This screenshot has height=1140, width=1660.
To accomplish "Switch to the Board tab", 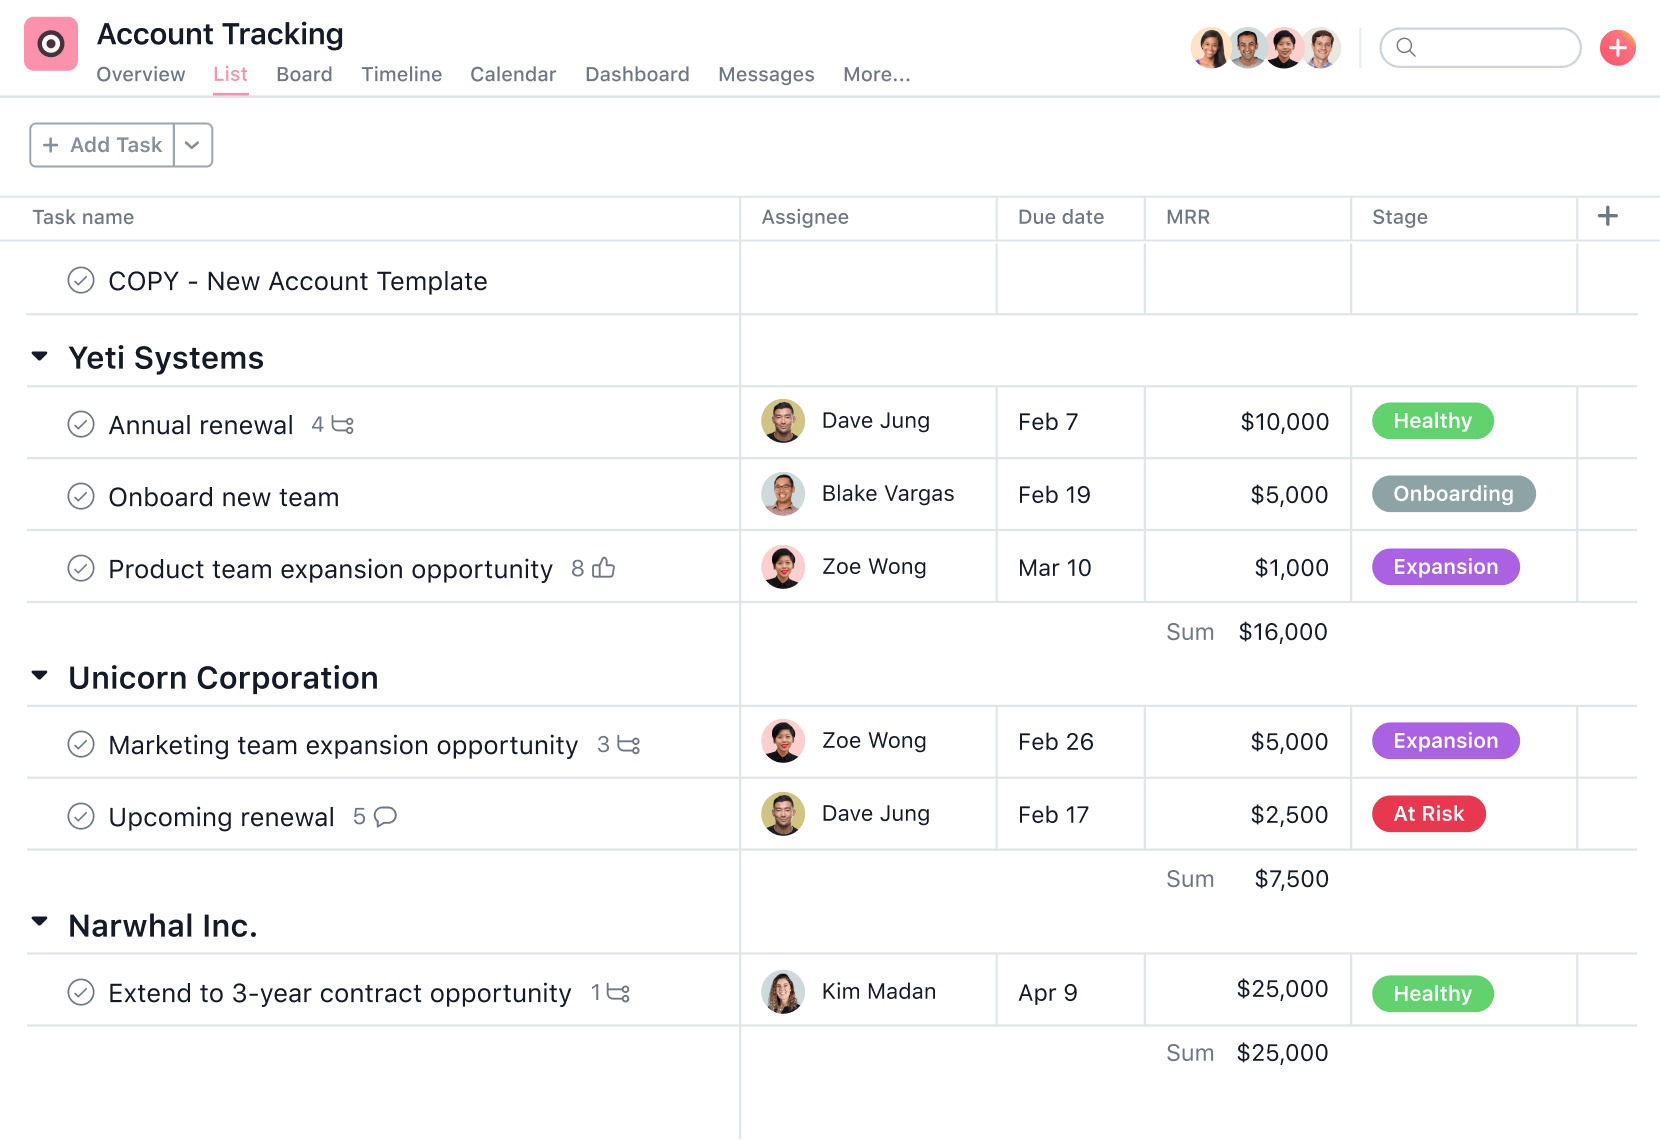I will click(304, 74).
